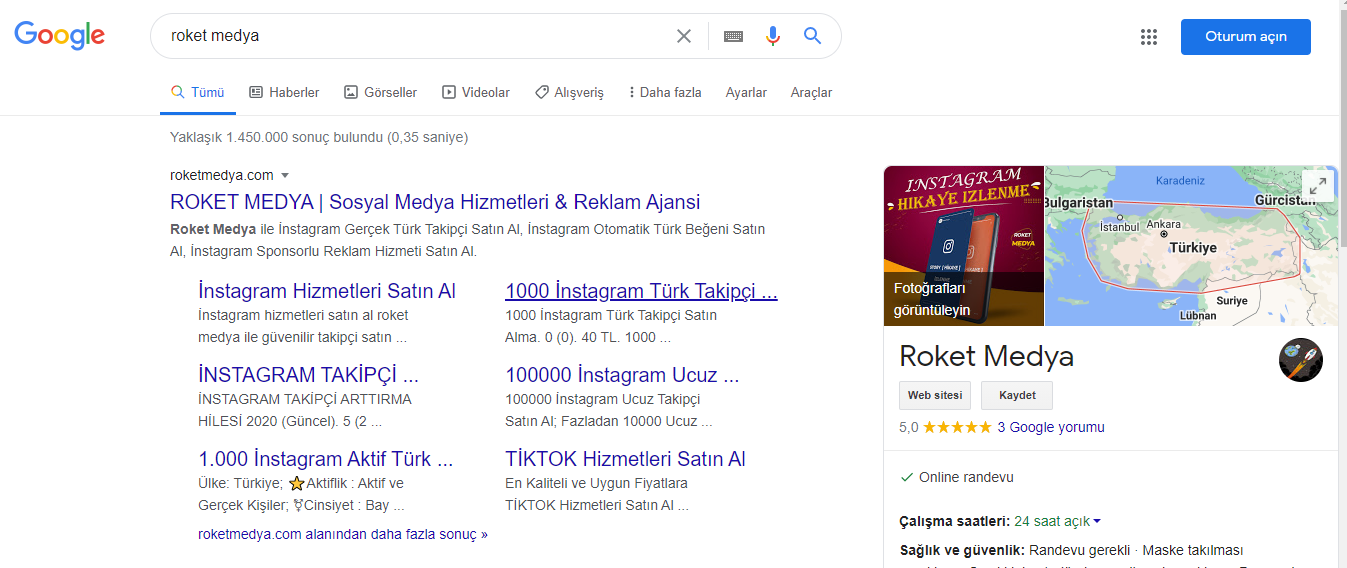Open İnstagram Hizmetleri Satın Al sitelink

point(327,291)
